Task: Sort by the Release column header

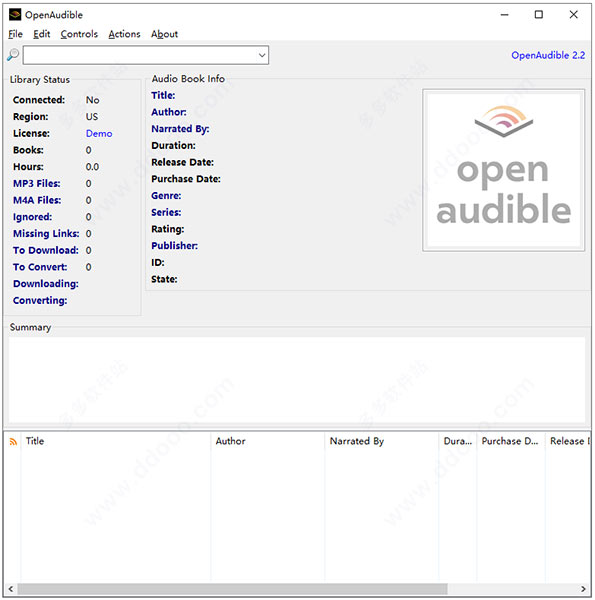Action: [x=568, y=441]
